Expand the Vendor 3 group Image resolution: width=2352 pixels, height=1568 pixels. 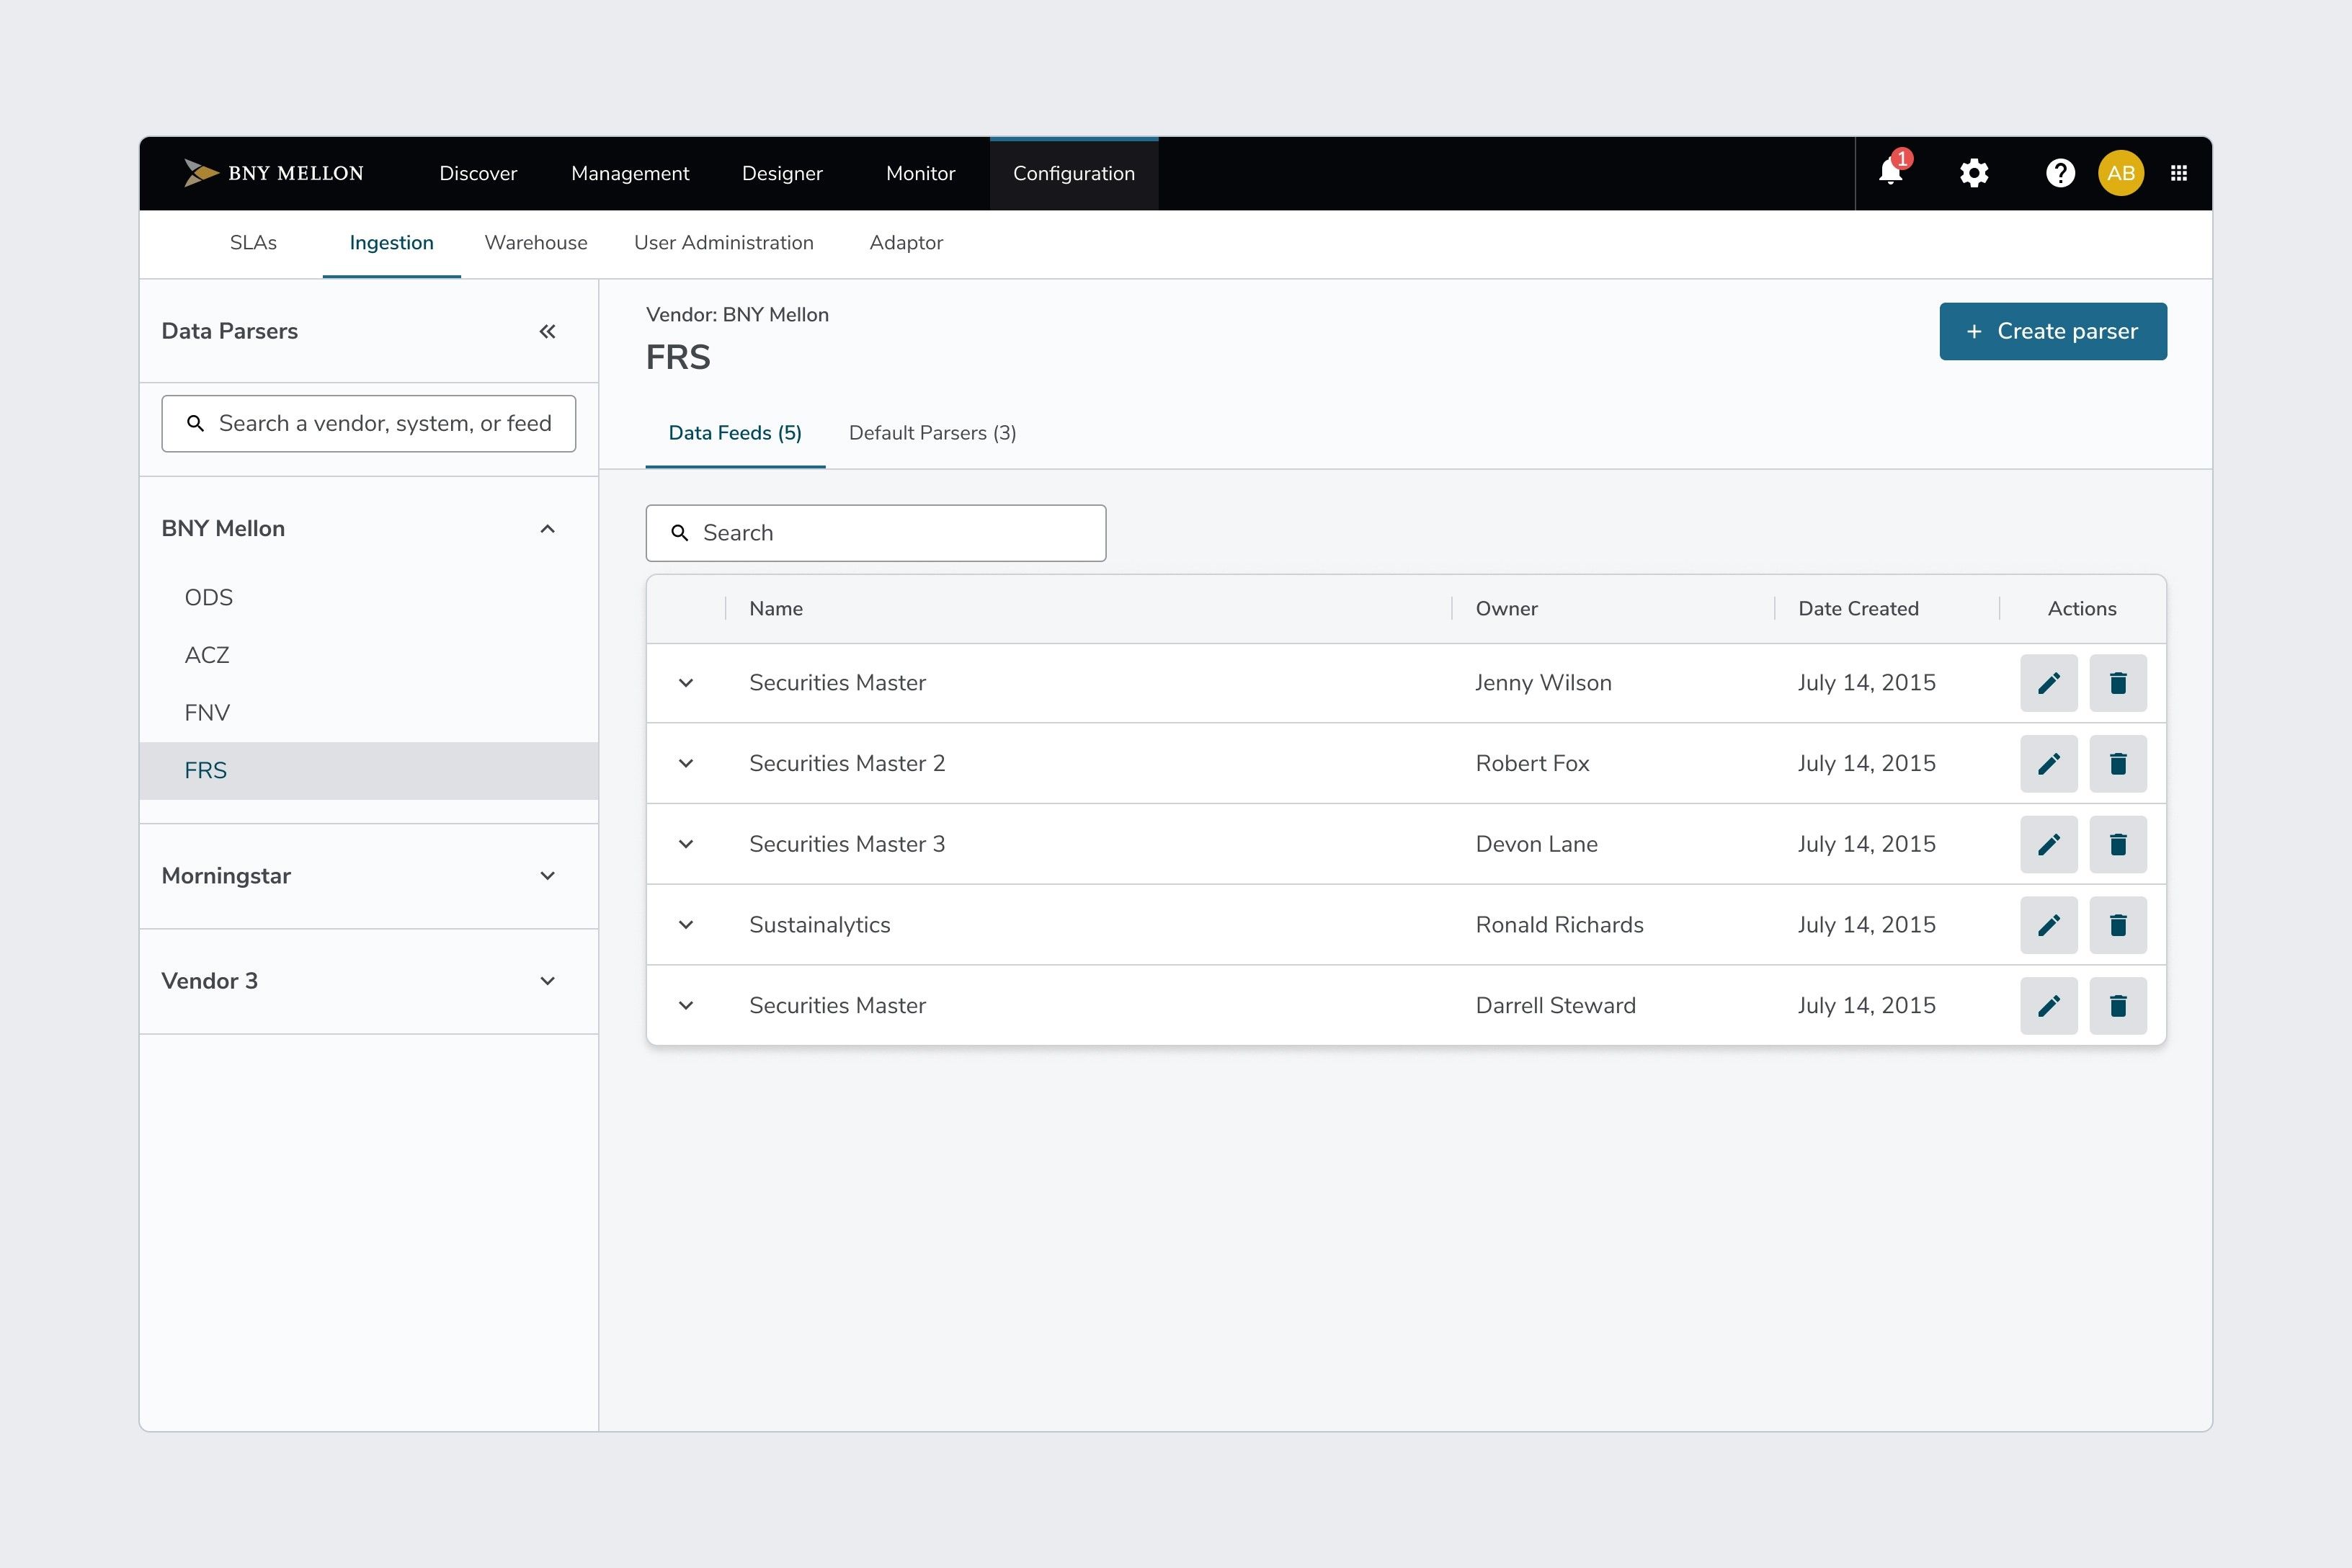[x=547, y=981]
